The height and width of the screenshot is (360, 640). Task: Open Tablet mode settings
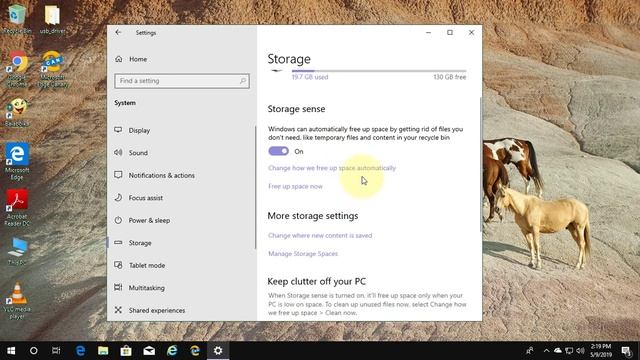(147, 265)
